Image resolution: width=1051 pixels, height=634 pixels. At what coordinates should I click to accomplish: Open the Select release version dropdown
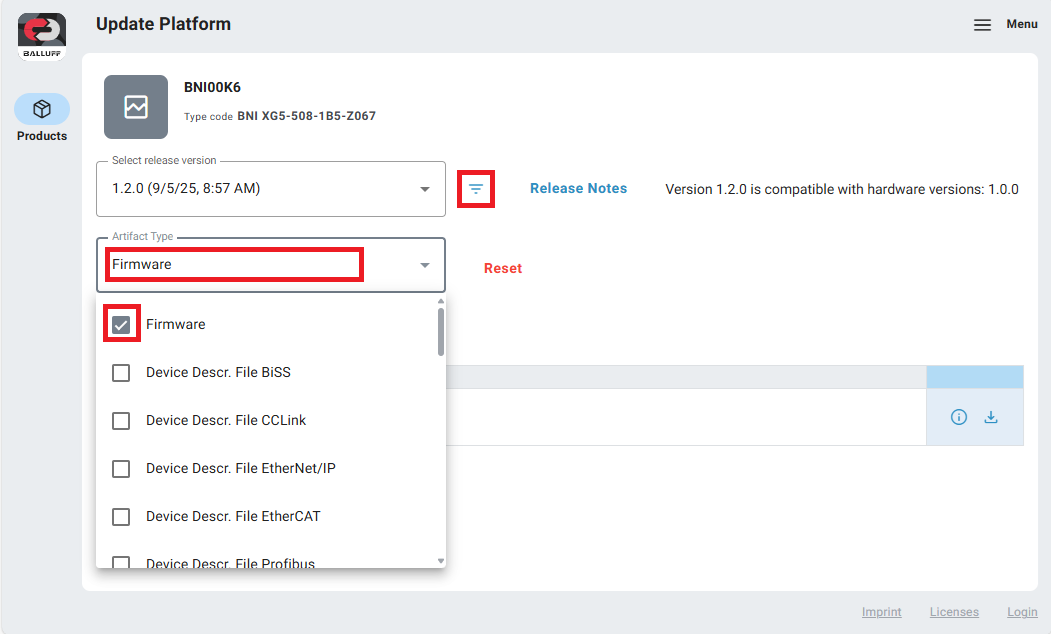[x=270, y=189]
